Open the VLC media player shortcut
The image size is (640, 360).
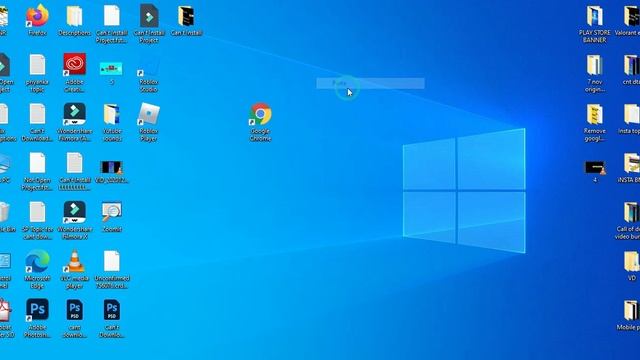pyautogui.click(x=74, y=261)
